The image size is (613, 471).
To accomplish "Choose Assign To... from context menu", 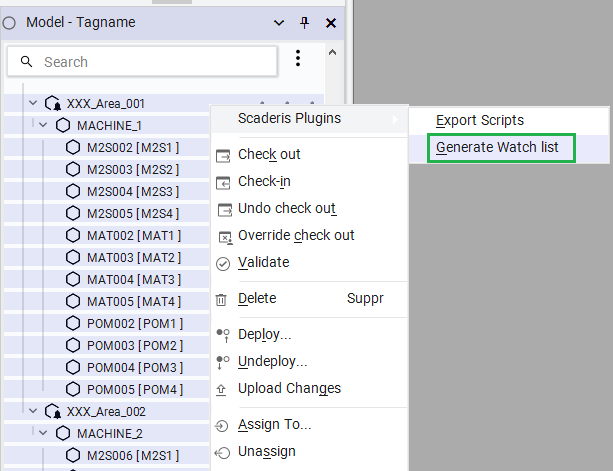I will (274, 425).
